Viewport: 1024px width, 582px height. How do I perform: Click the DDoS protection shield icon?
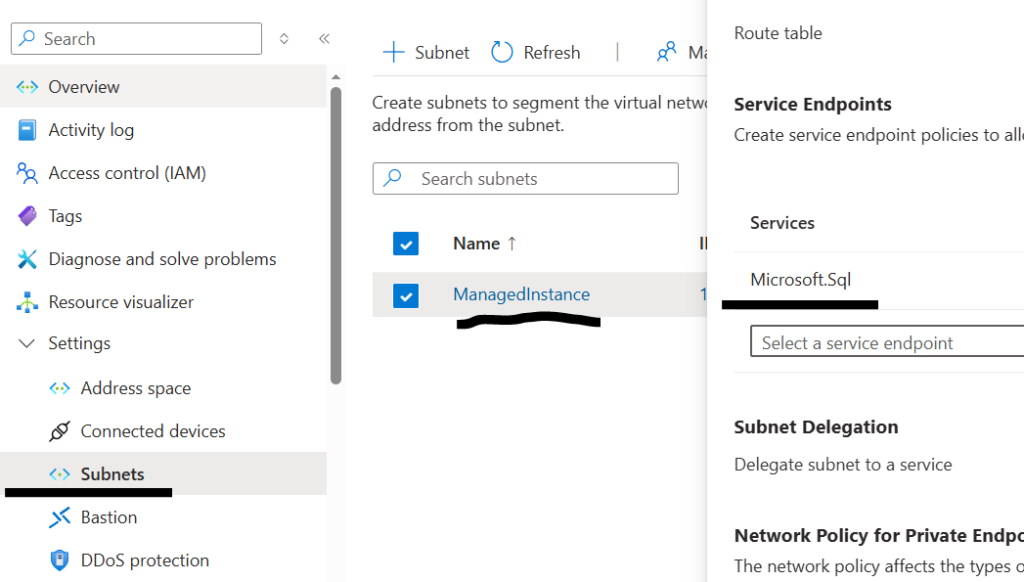[59, 560]
